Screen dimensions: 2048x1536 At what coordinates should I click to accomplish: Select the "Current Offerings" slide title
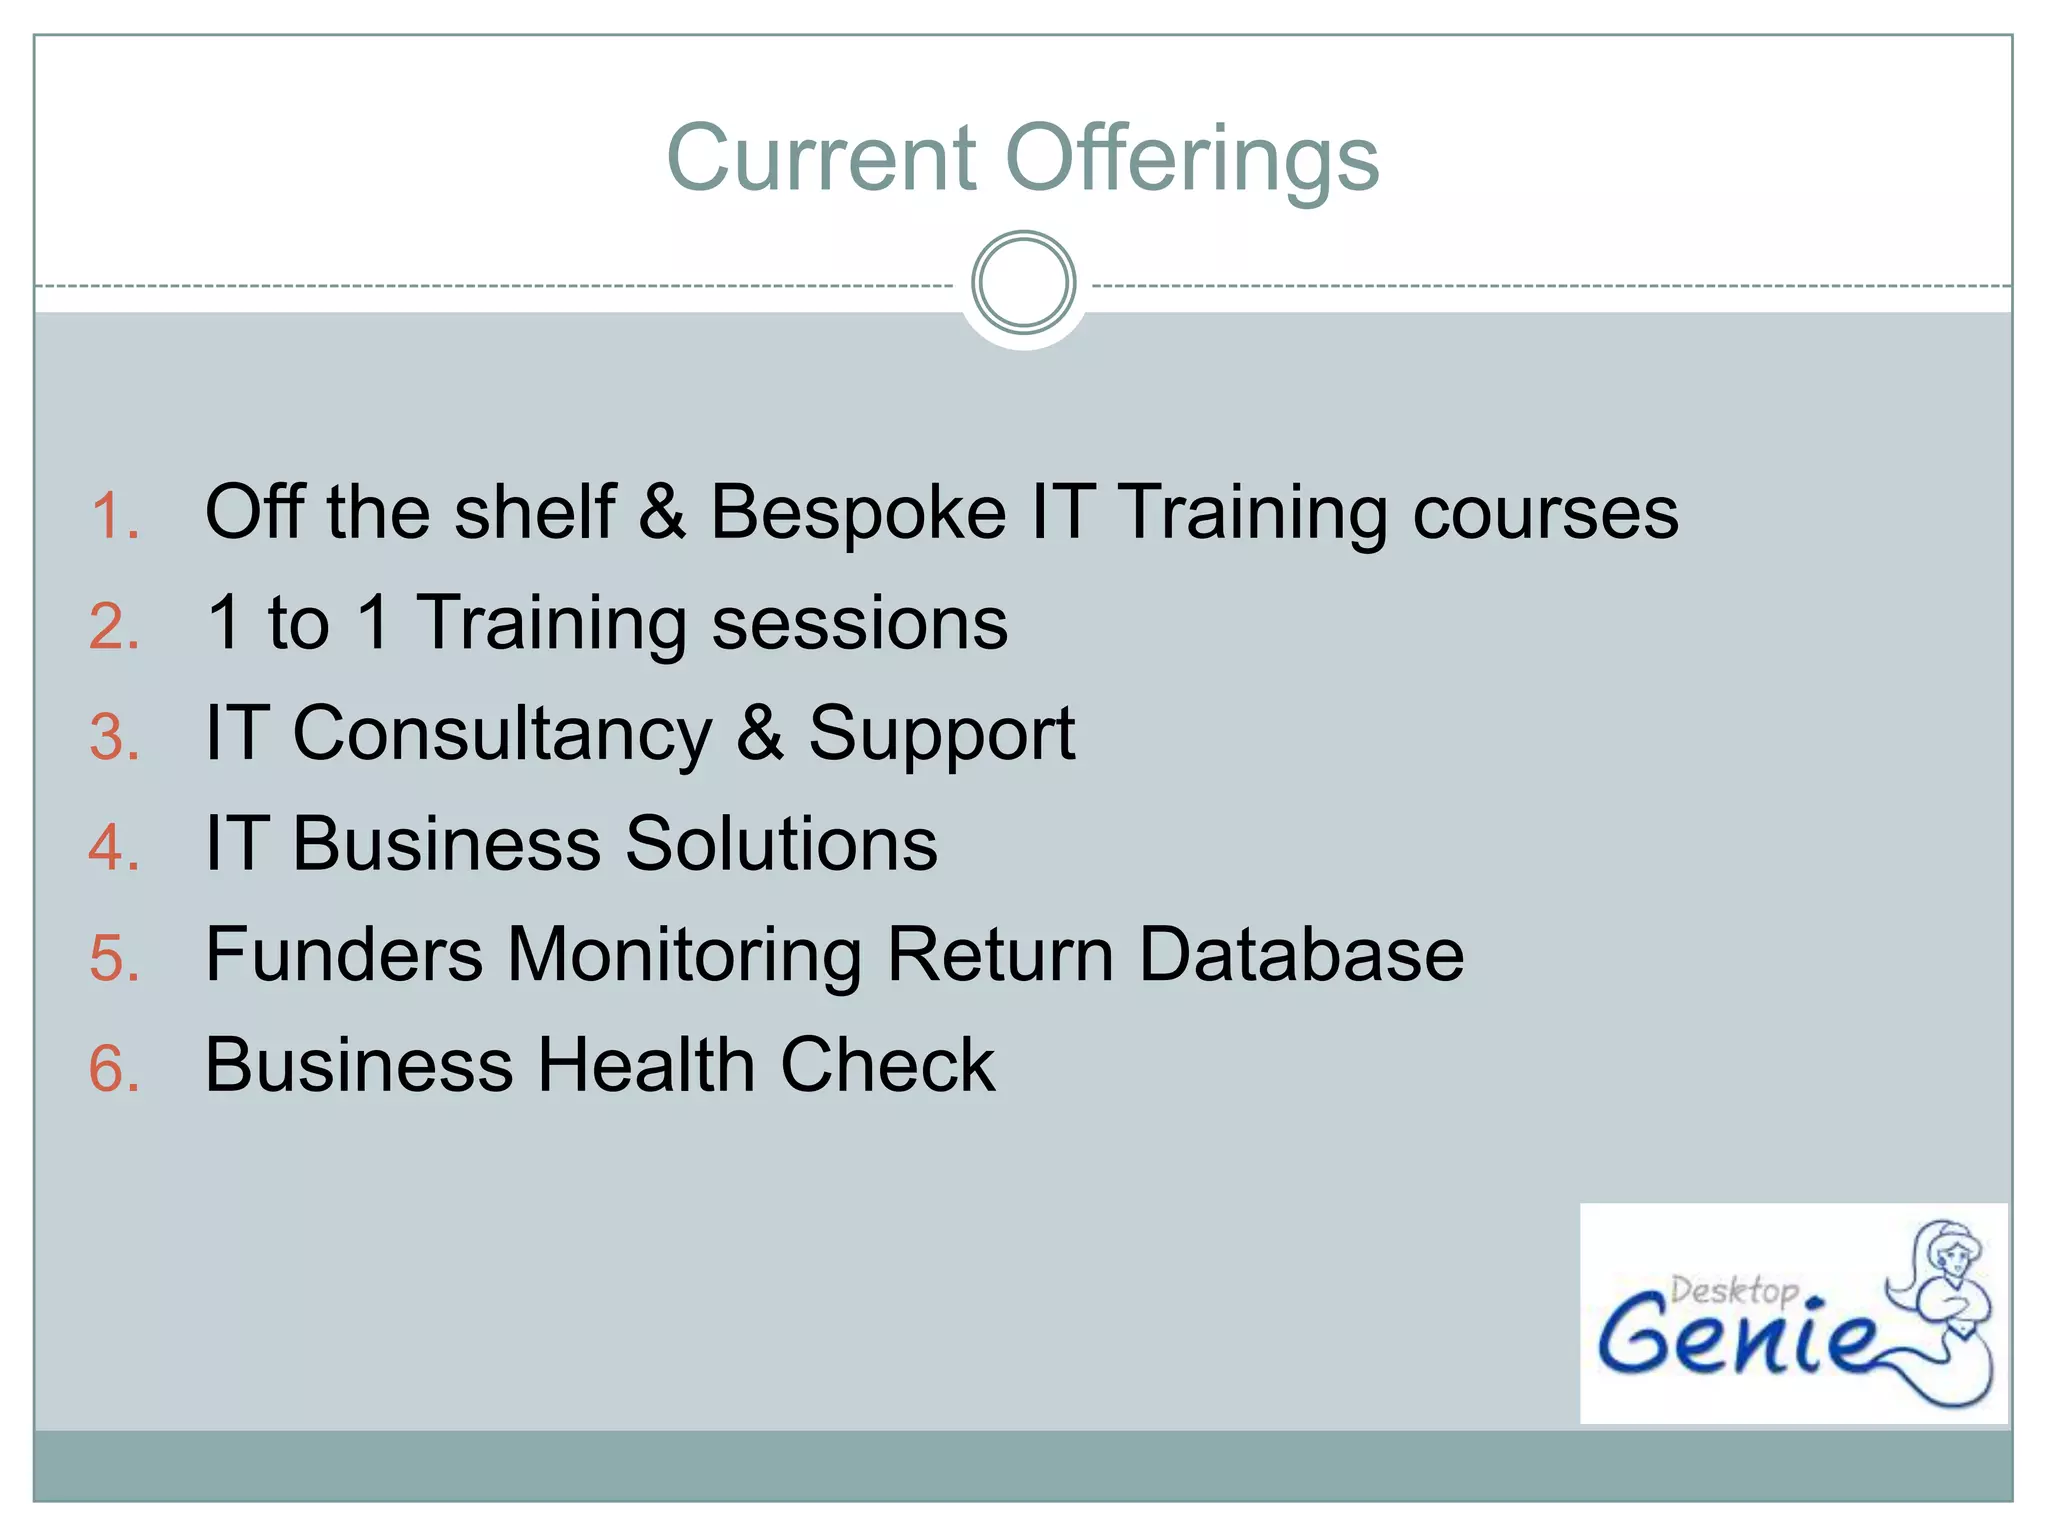coord(1022,158)
